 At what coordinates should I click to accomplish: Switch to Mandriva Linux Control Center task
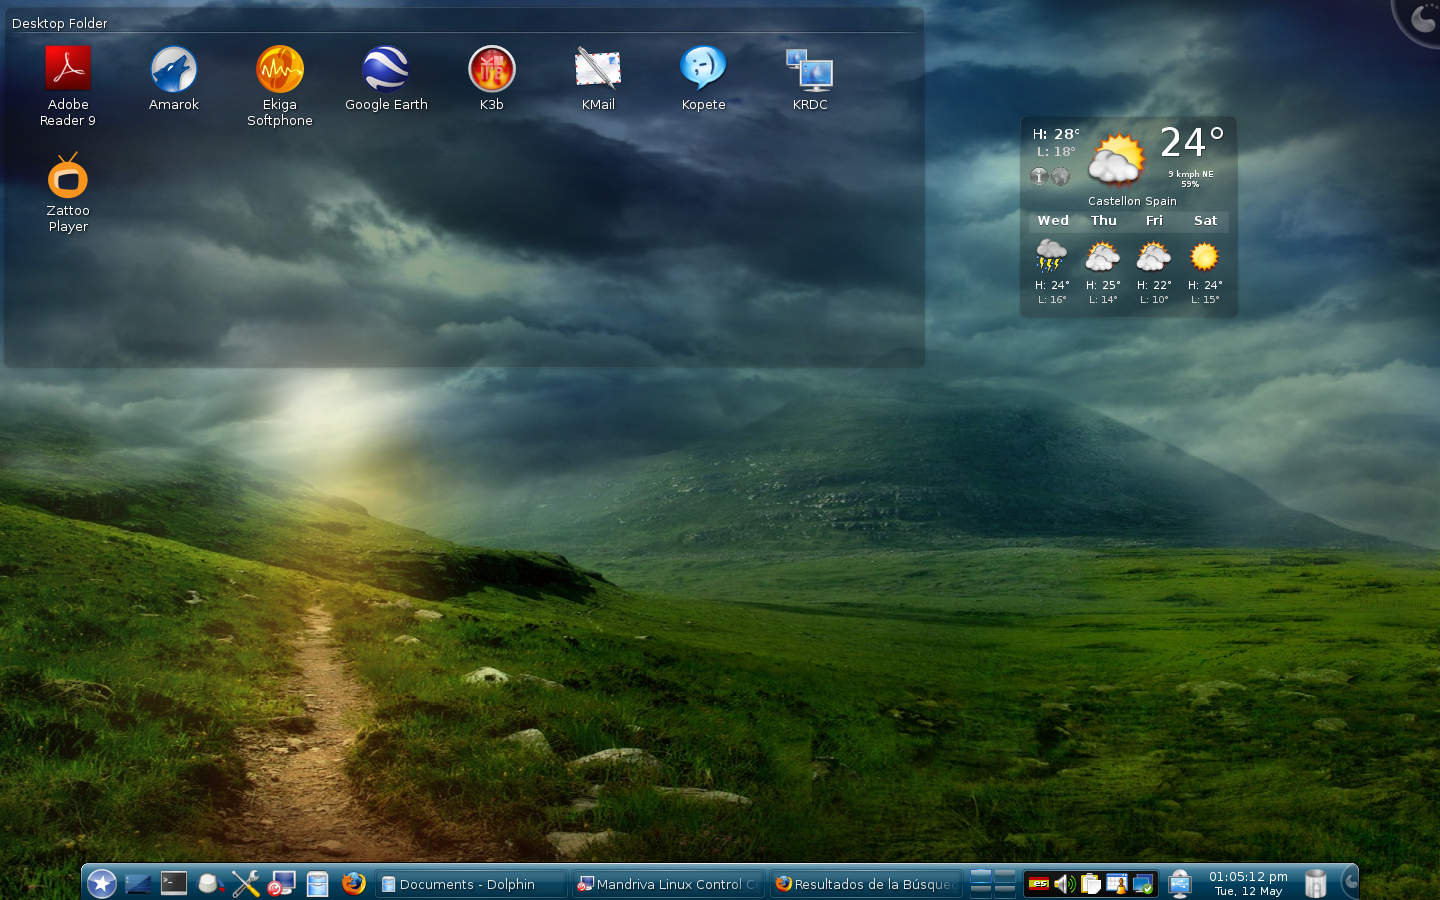(668, 884)
